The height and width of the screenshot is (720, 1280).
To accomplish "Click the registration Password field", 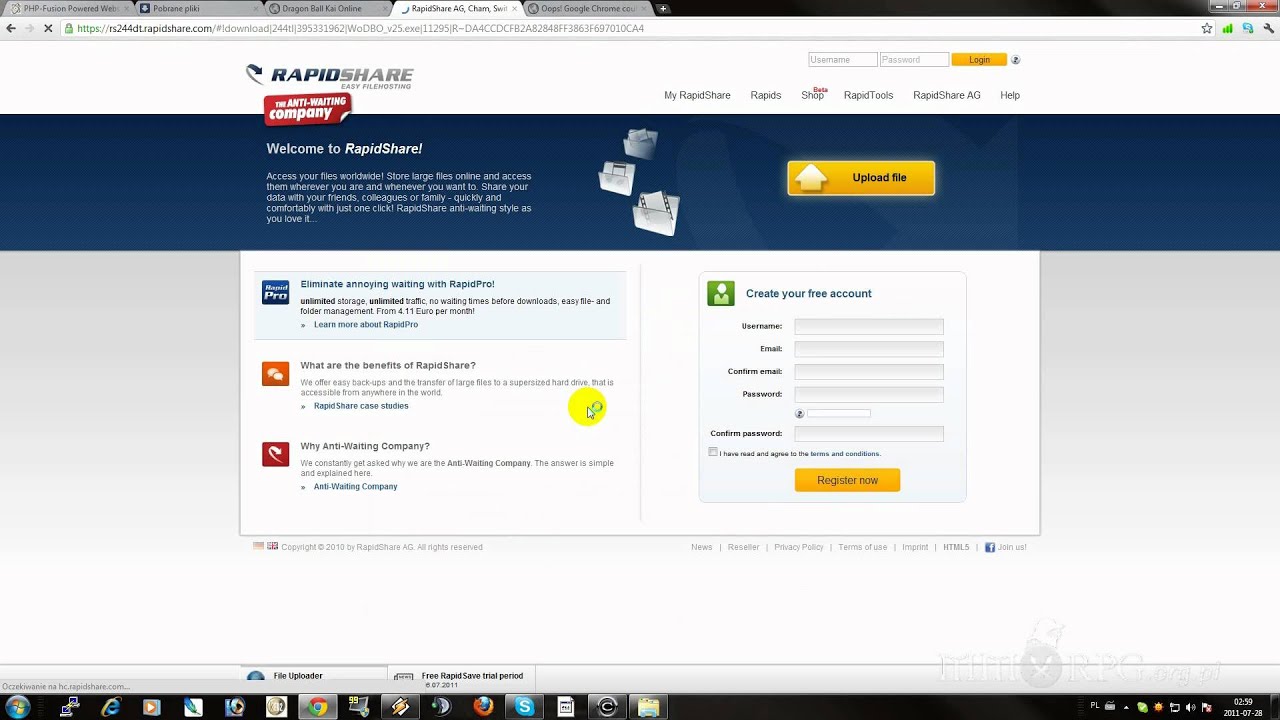I will click(869, 395).
